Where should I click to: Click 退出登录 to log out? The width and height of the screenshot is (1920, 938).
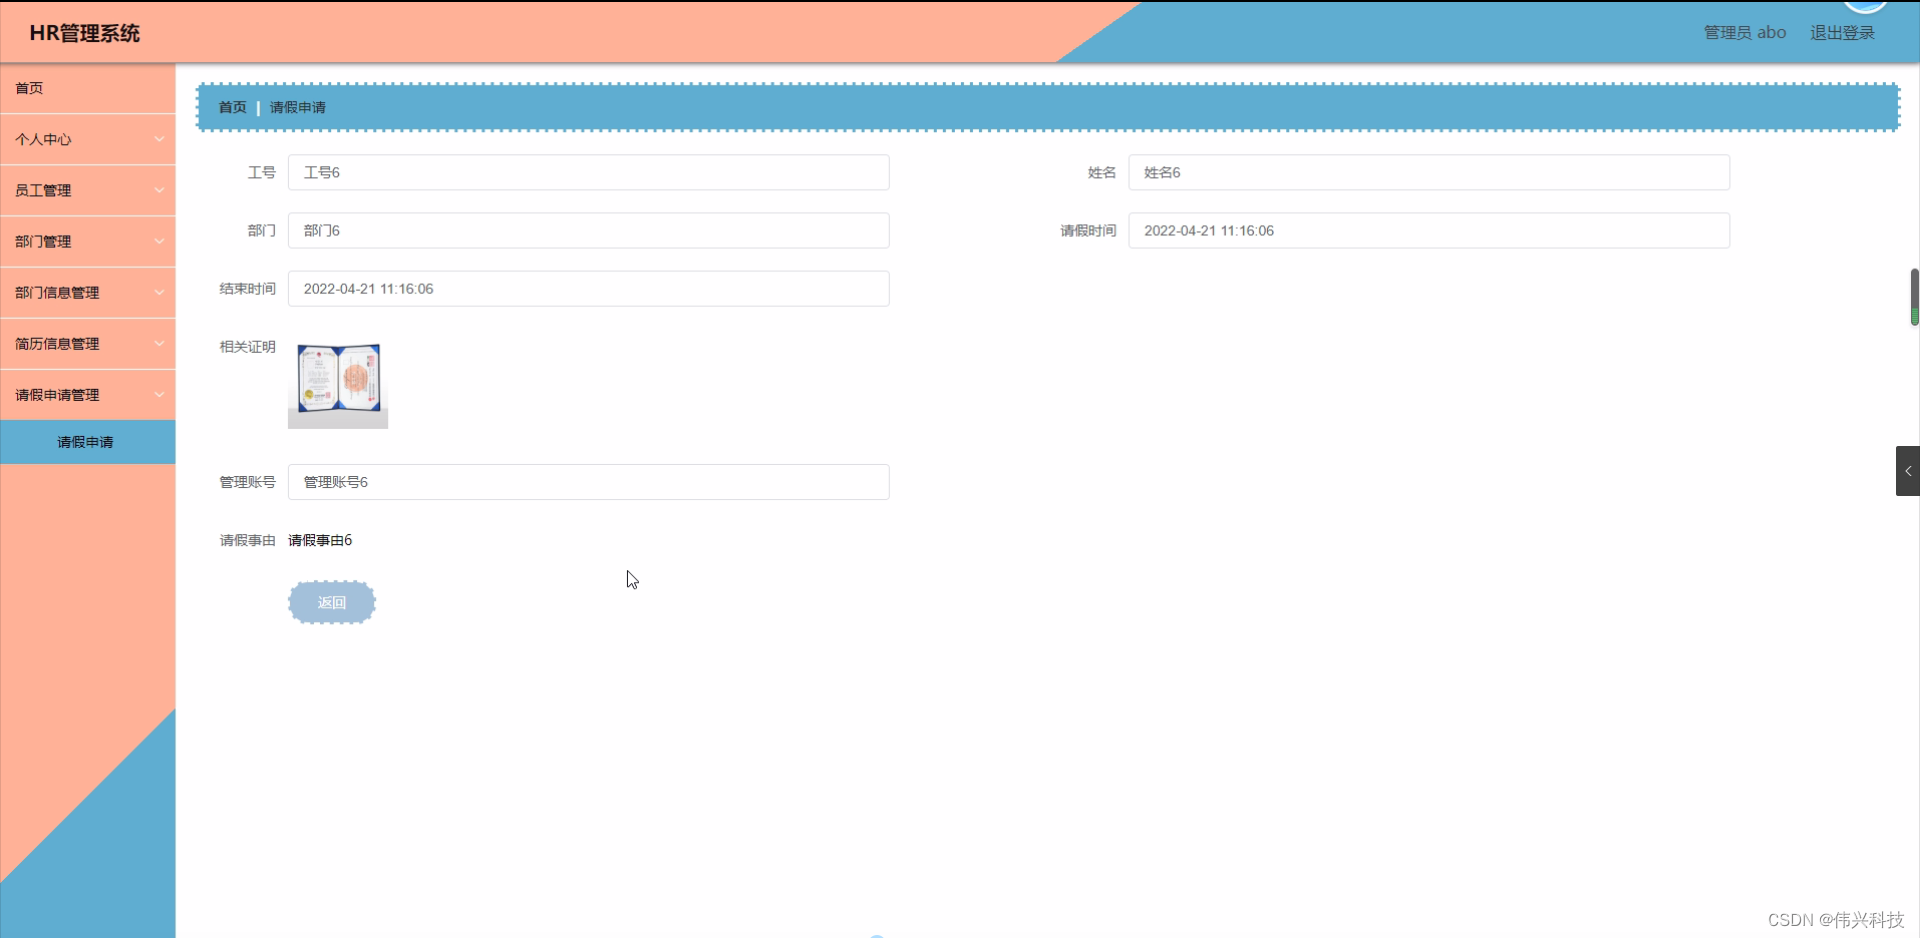click(x=1842, y=31)
